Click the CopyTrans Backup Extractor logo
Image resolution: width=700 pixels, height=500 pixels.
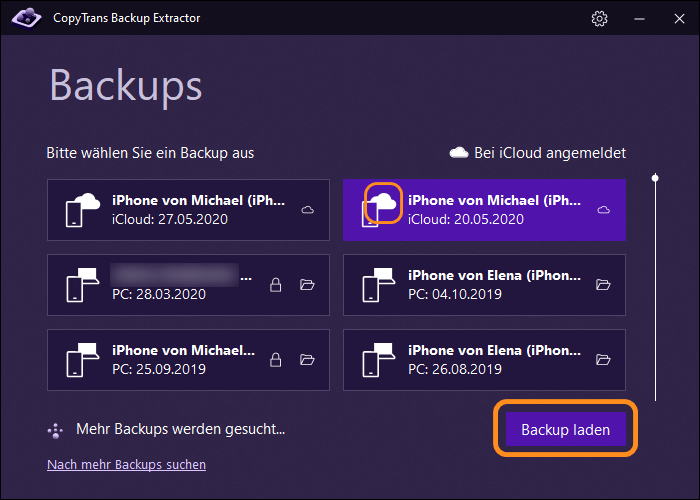(x=26, y=18)
